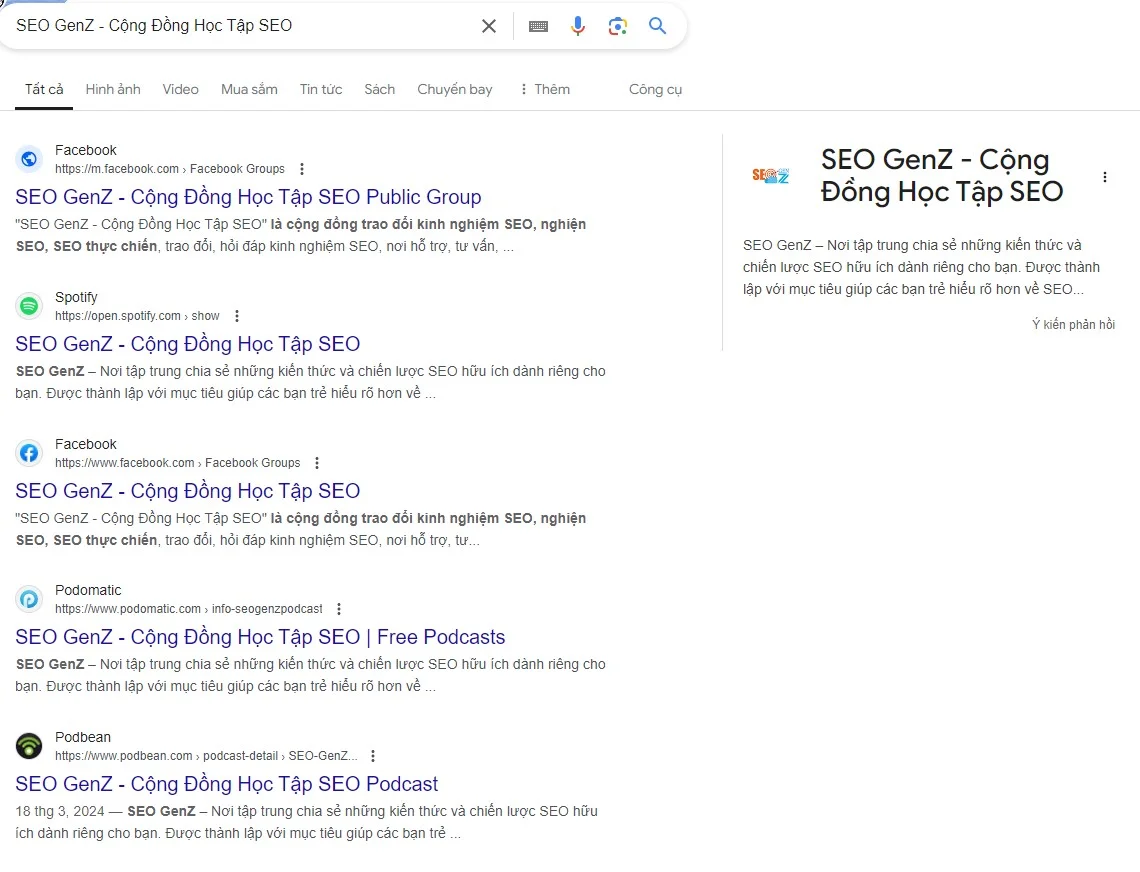The height and width of the screenshot is (872, 1140).
Task: Open the Chuyến bay tab
Action: coord(454,89)
